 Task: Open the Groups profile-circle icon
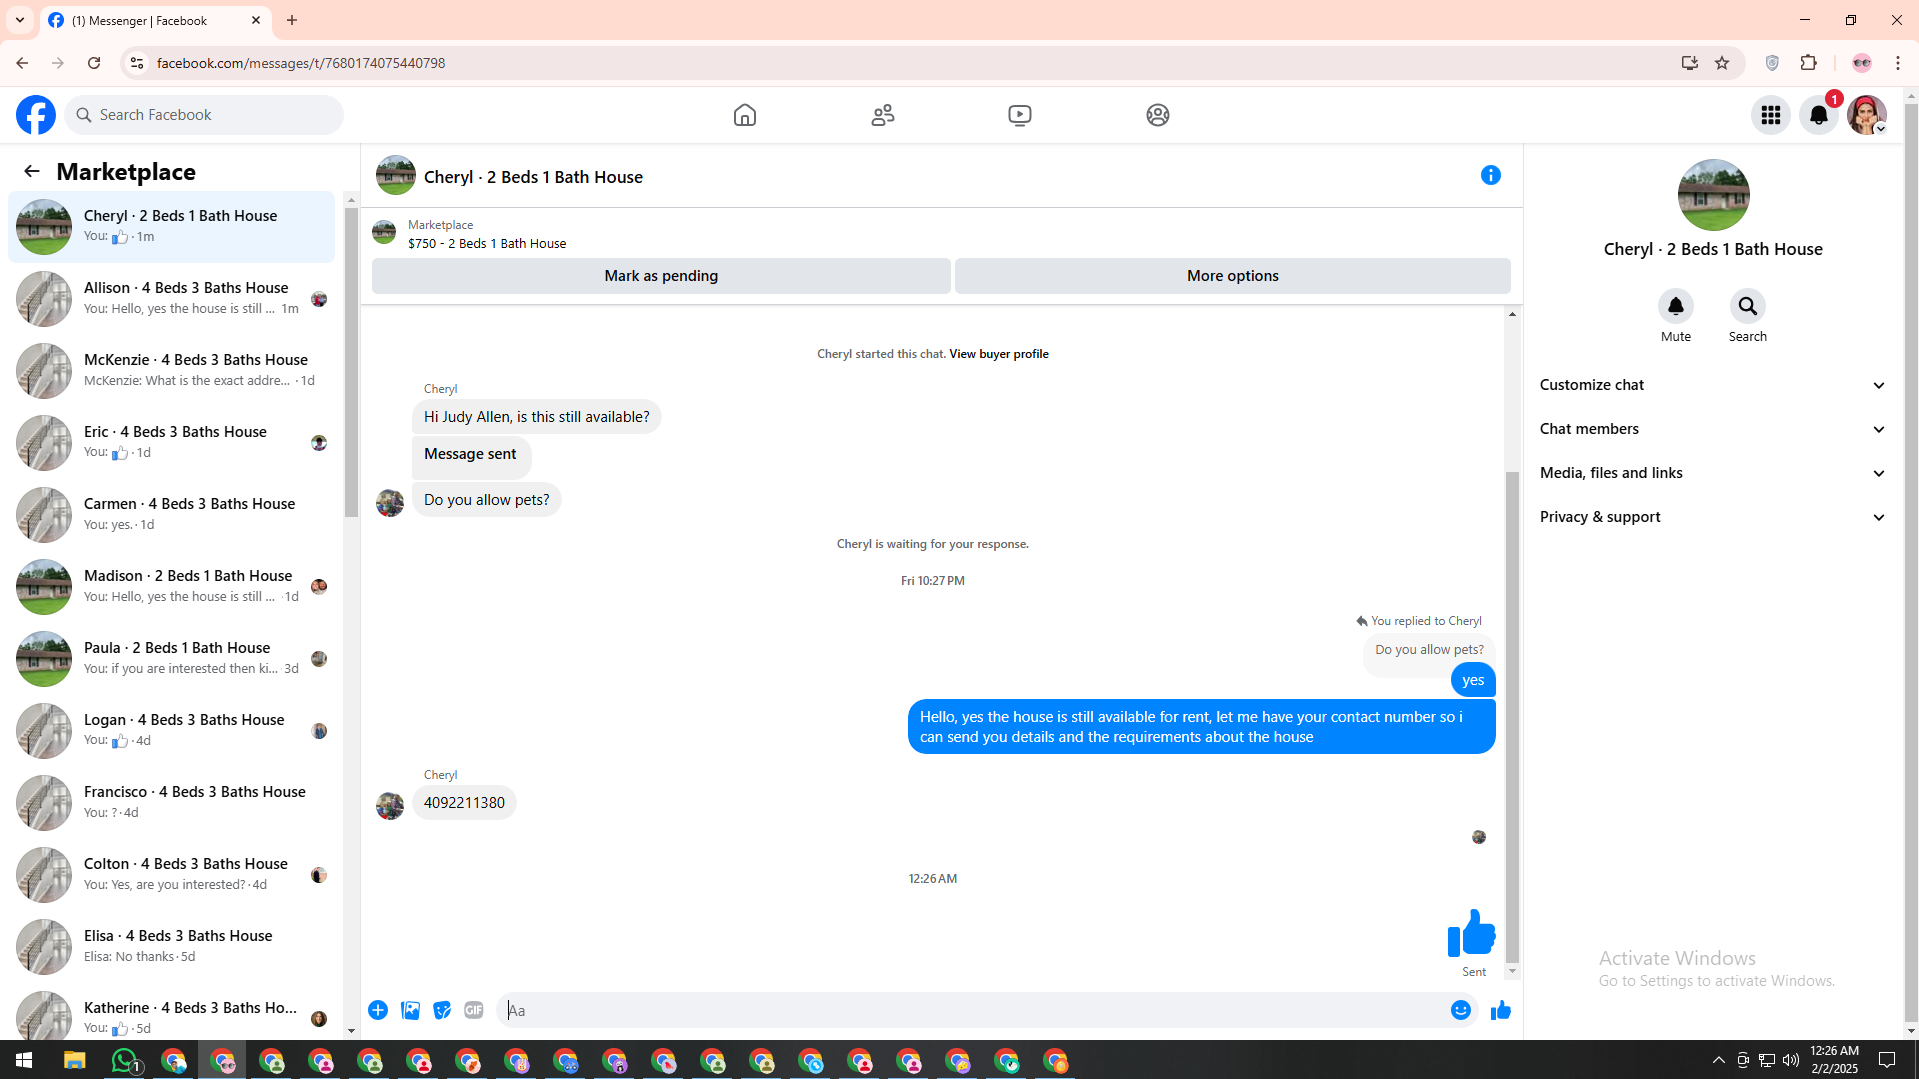click(1158, 115)
